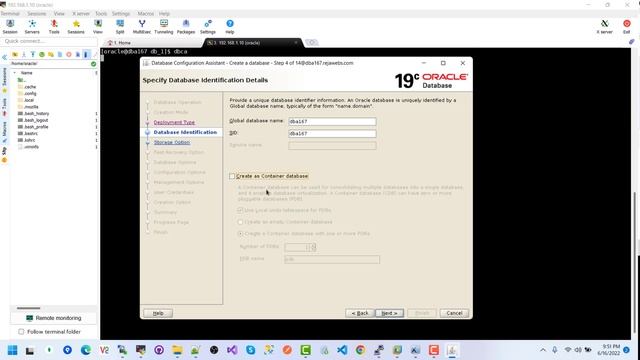
Task: Open Skype from the taskbar
Action: (251, 350)
